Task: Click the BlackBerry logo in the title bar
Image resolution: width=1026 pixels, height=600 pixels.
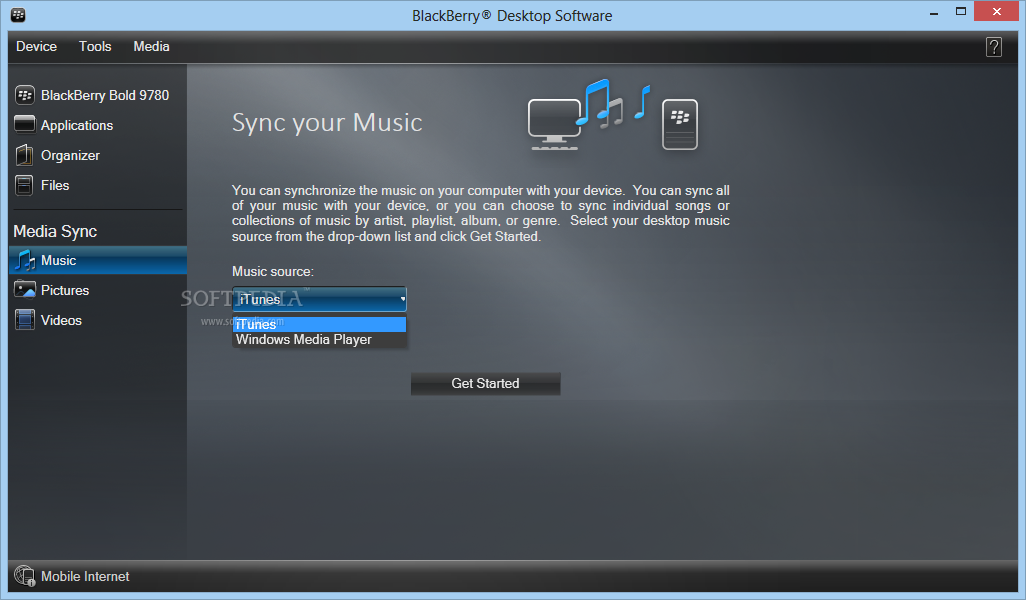Action: 18,14
